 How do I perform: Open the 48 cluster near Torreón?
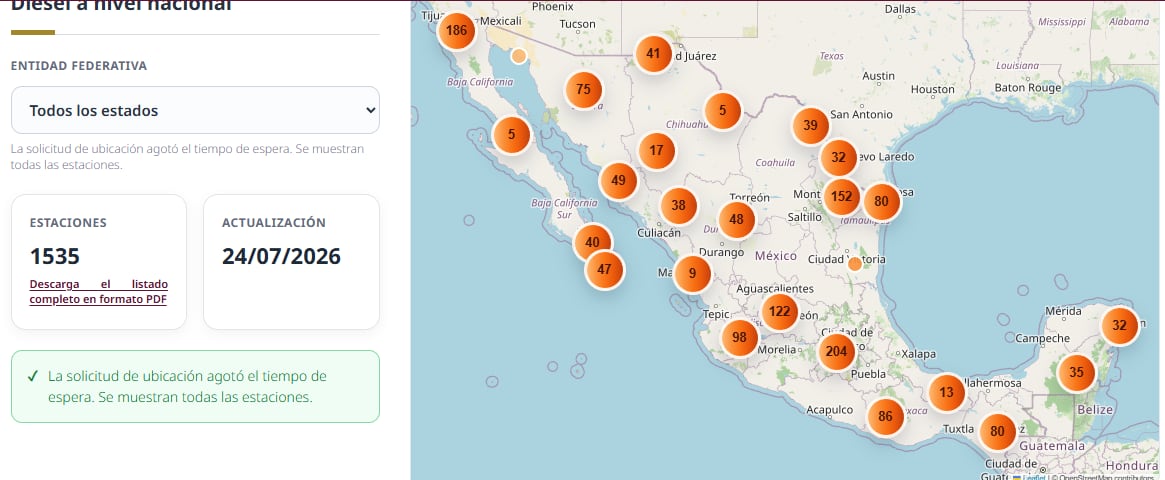tap(736, 220)
